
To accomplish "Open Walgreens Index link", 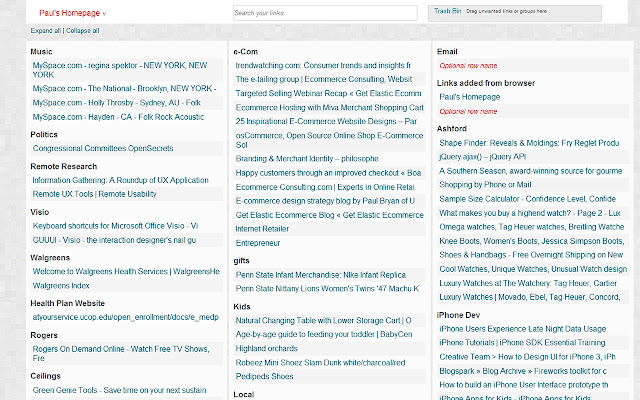I will (61, 286).
